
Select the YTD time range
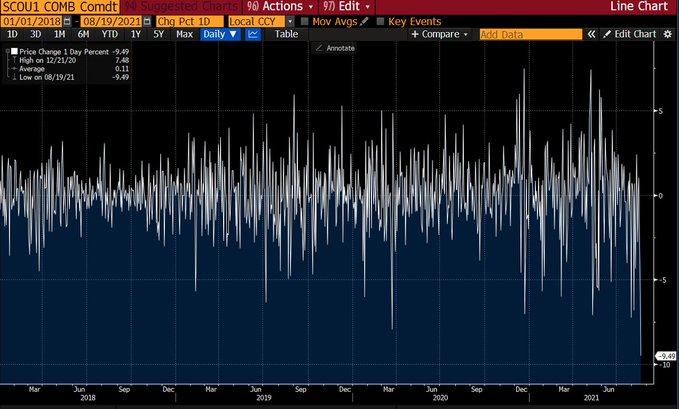[x=109, y=34]
